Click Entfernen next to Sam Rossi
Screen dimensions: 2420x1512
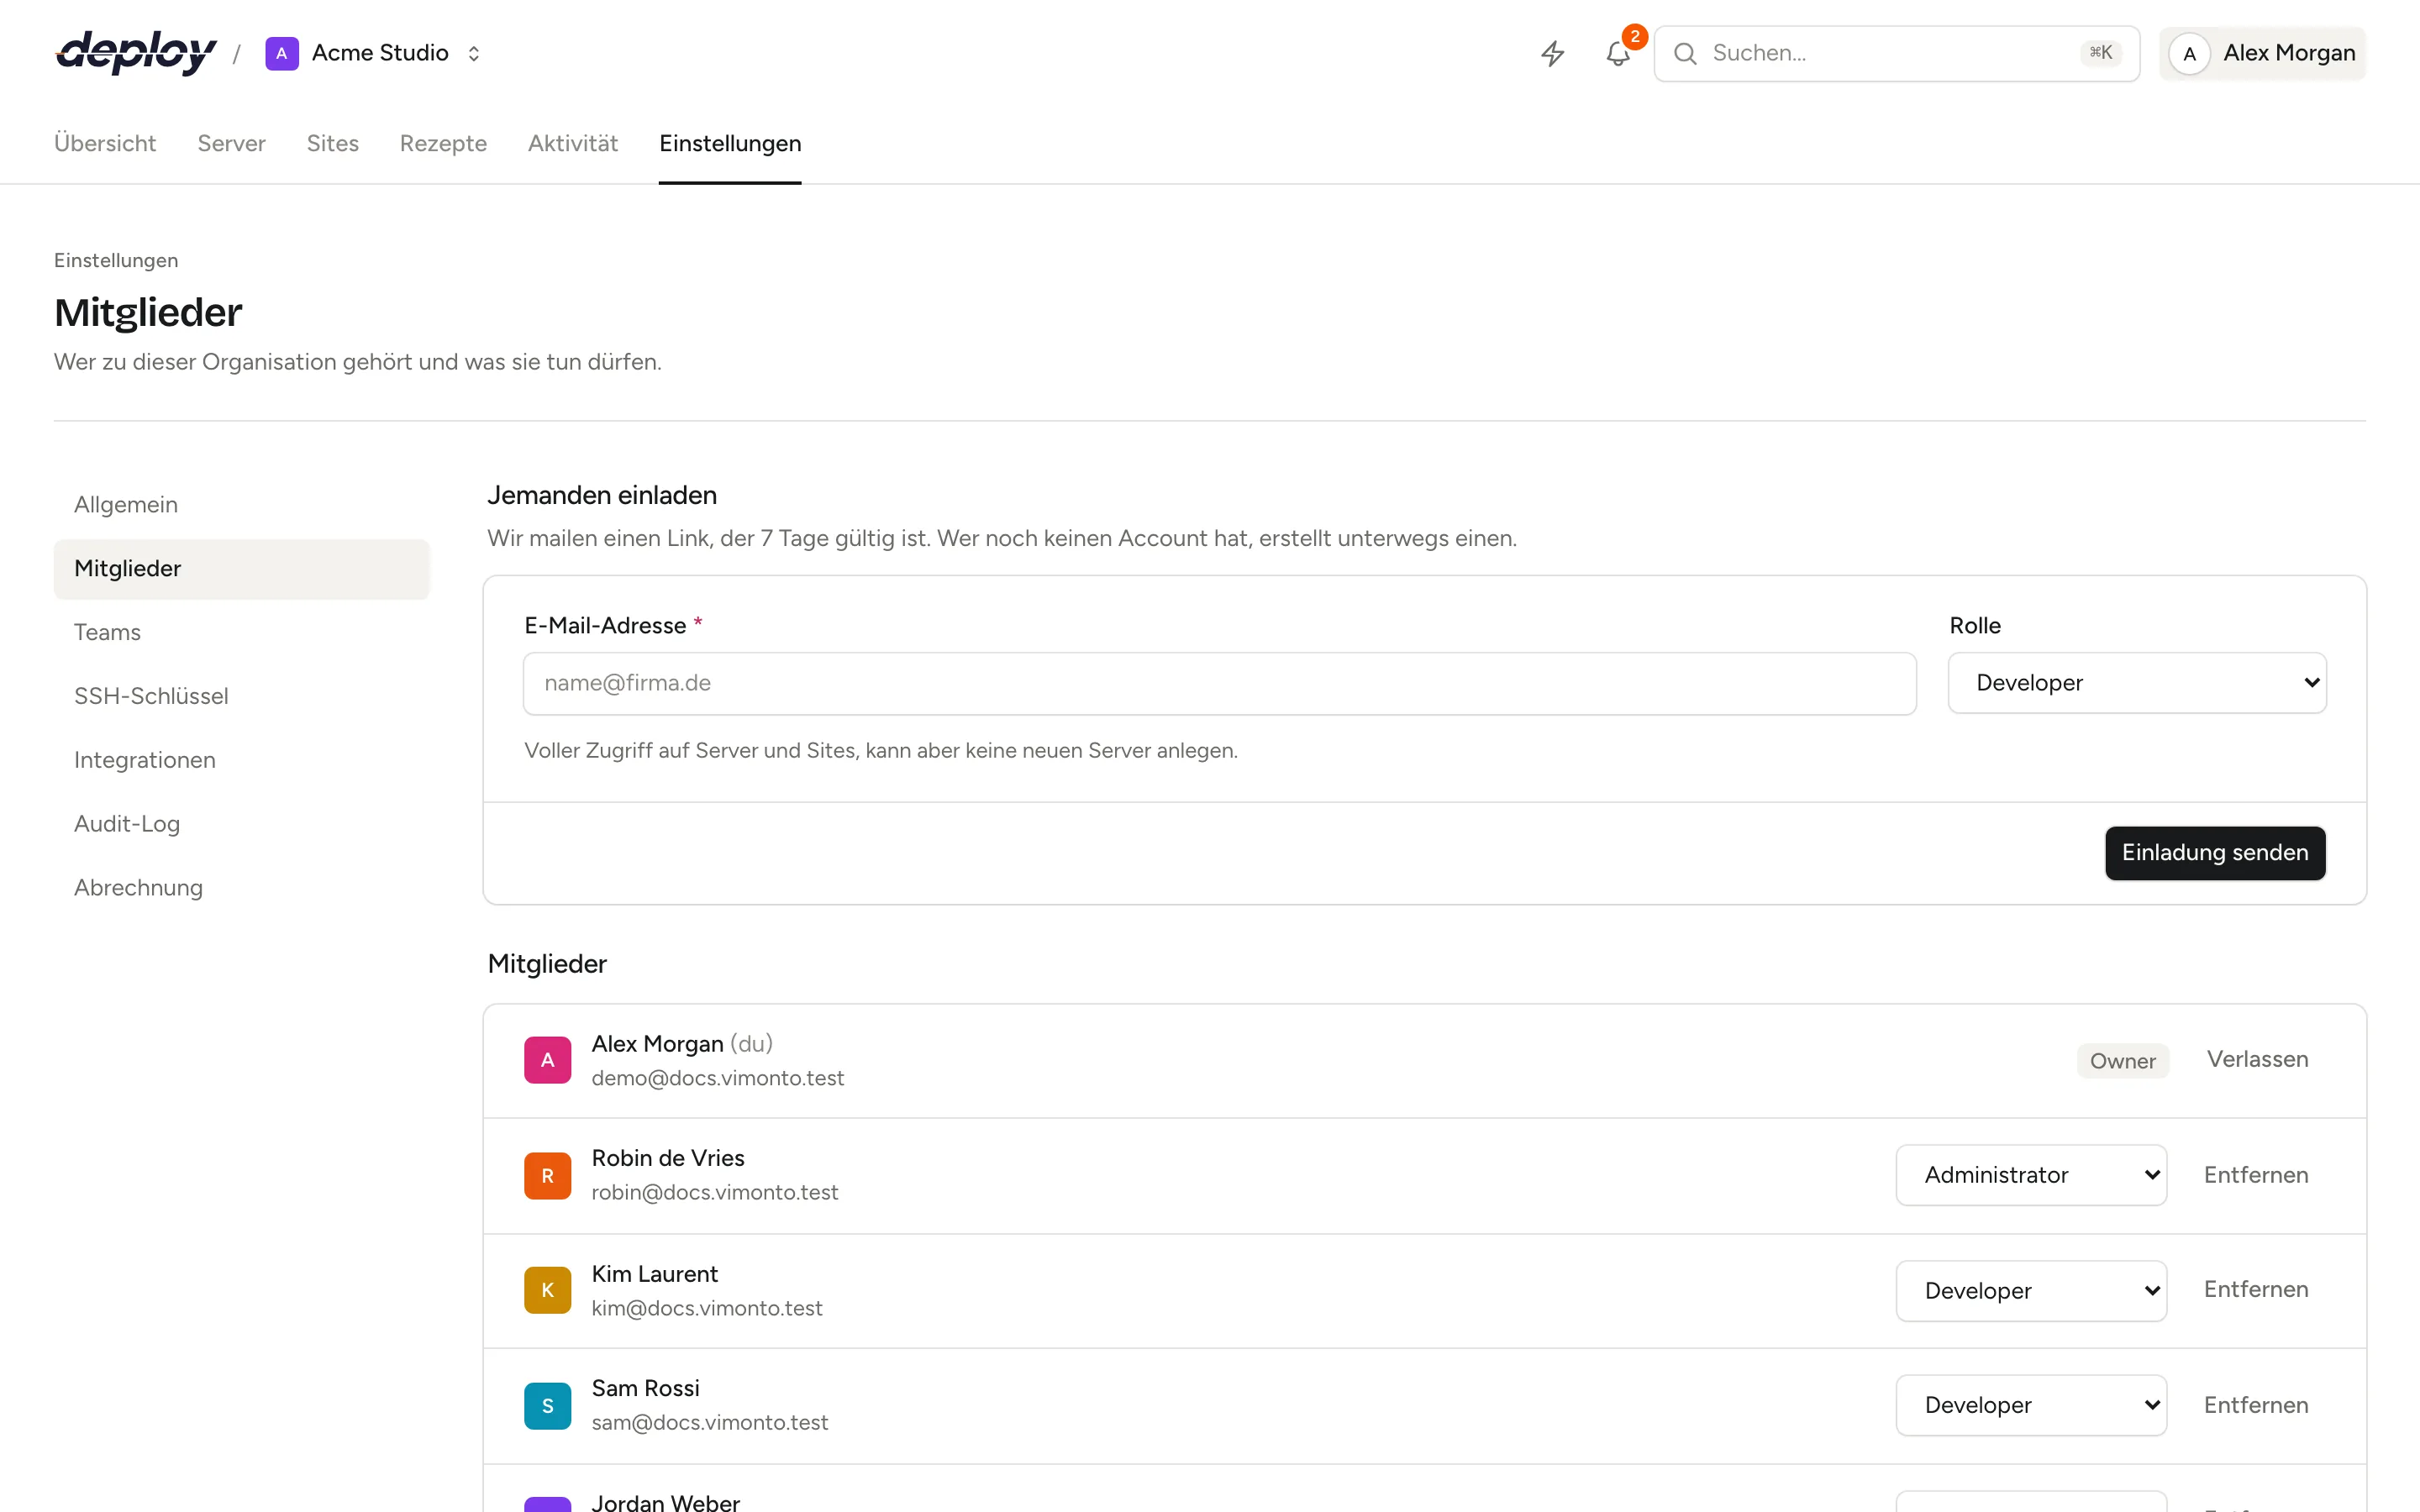(2256, 1405)
